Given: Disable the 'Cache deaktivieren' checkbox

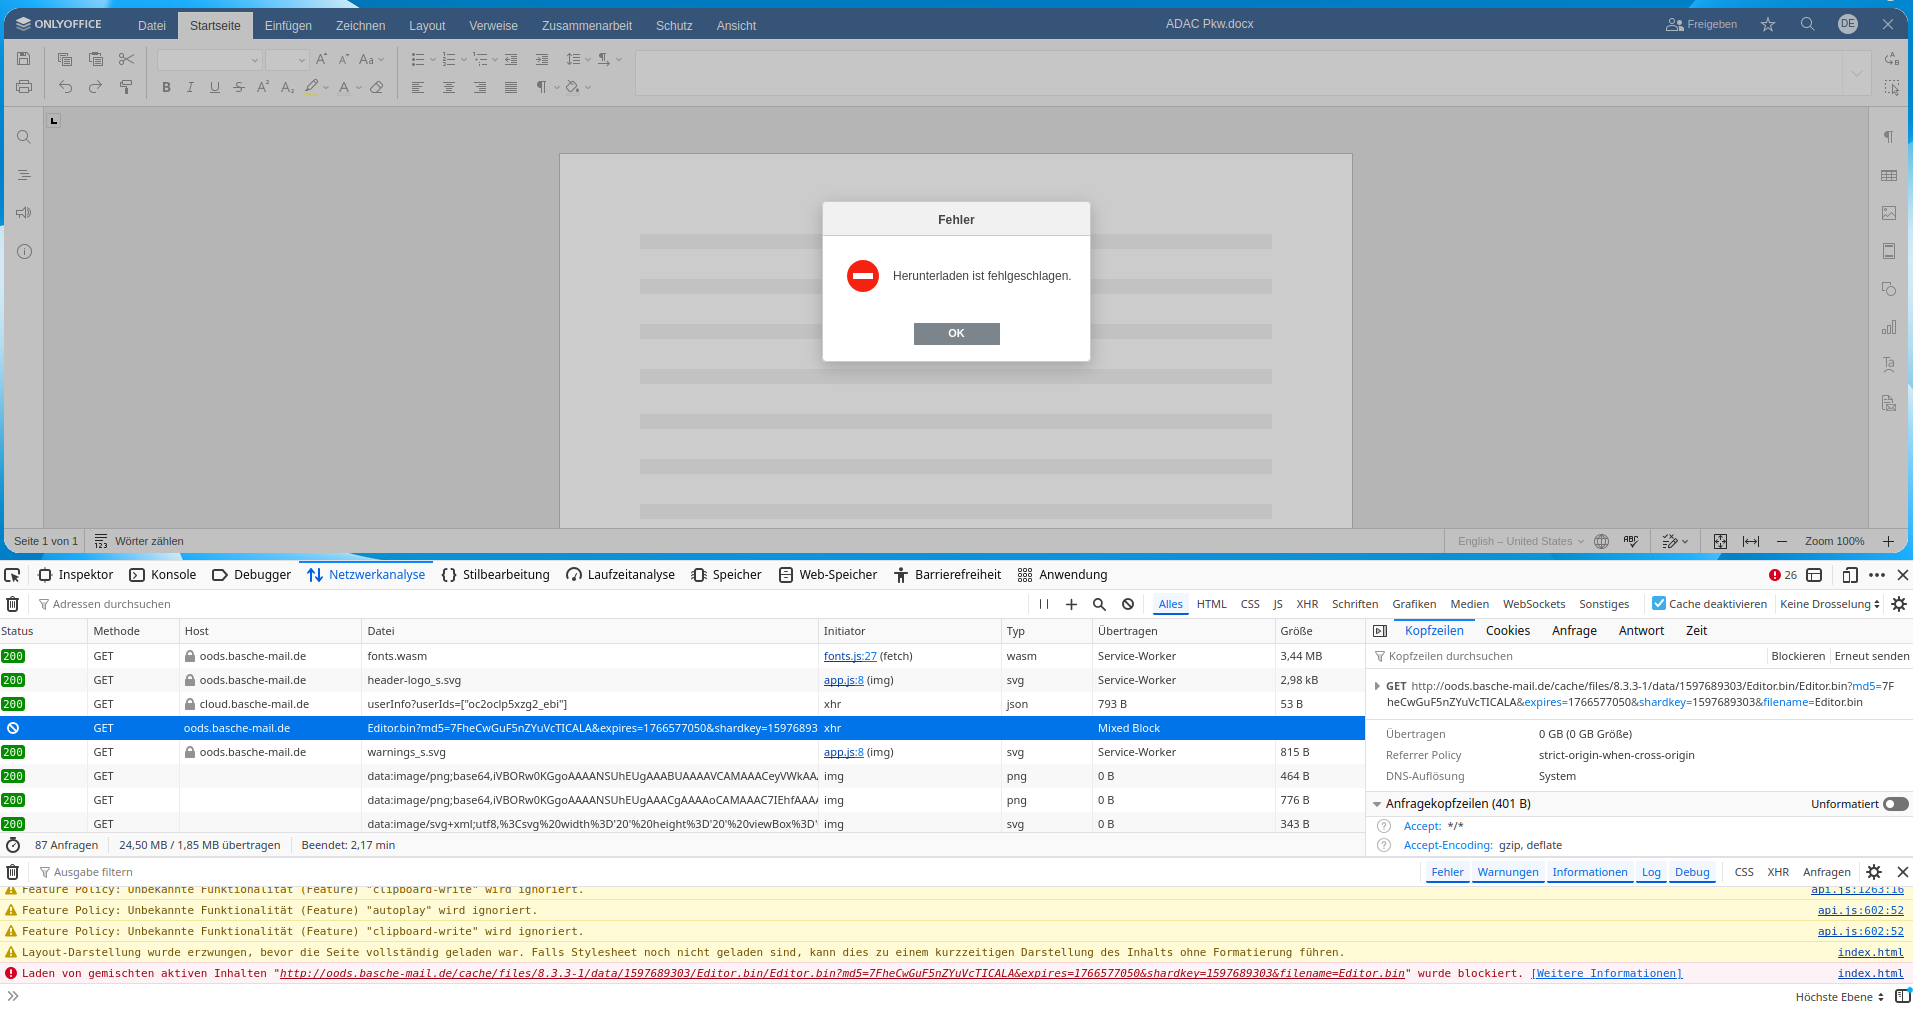Looking at the screenshot, I should pos(1659,604).
